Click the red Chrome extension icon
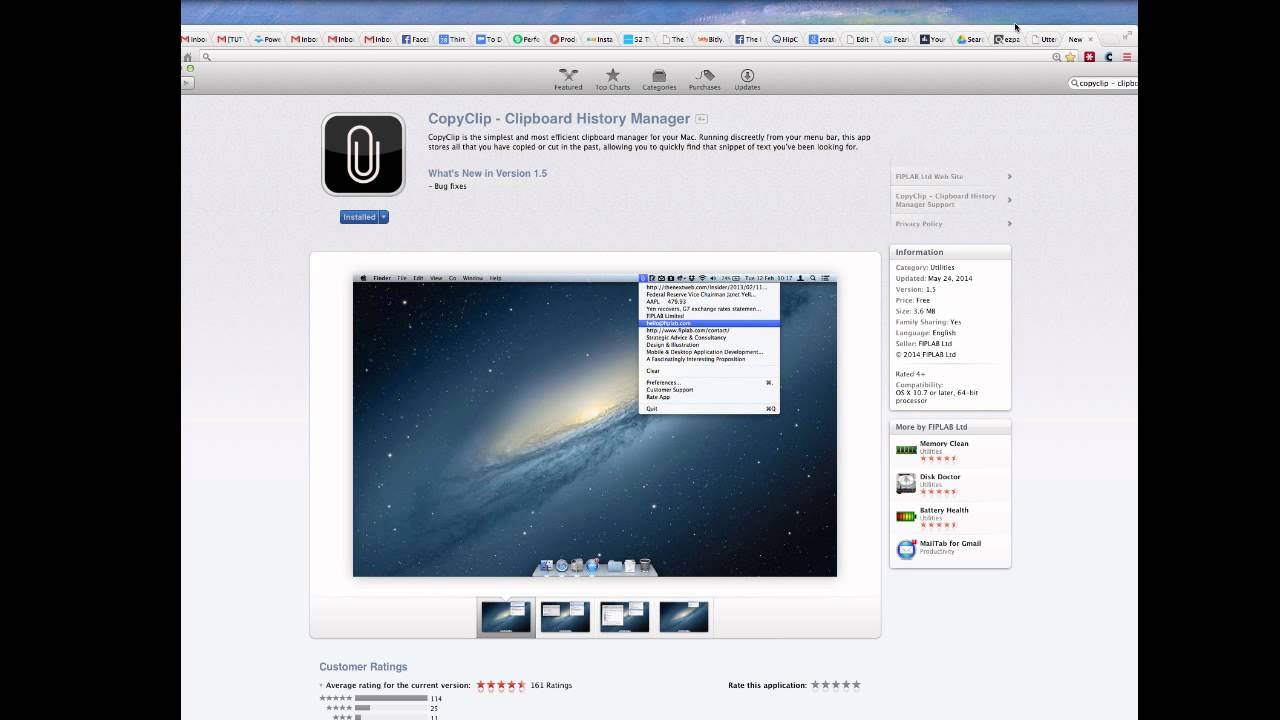Screen dimensions: 1280x720 click(1089, 57)
